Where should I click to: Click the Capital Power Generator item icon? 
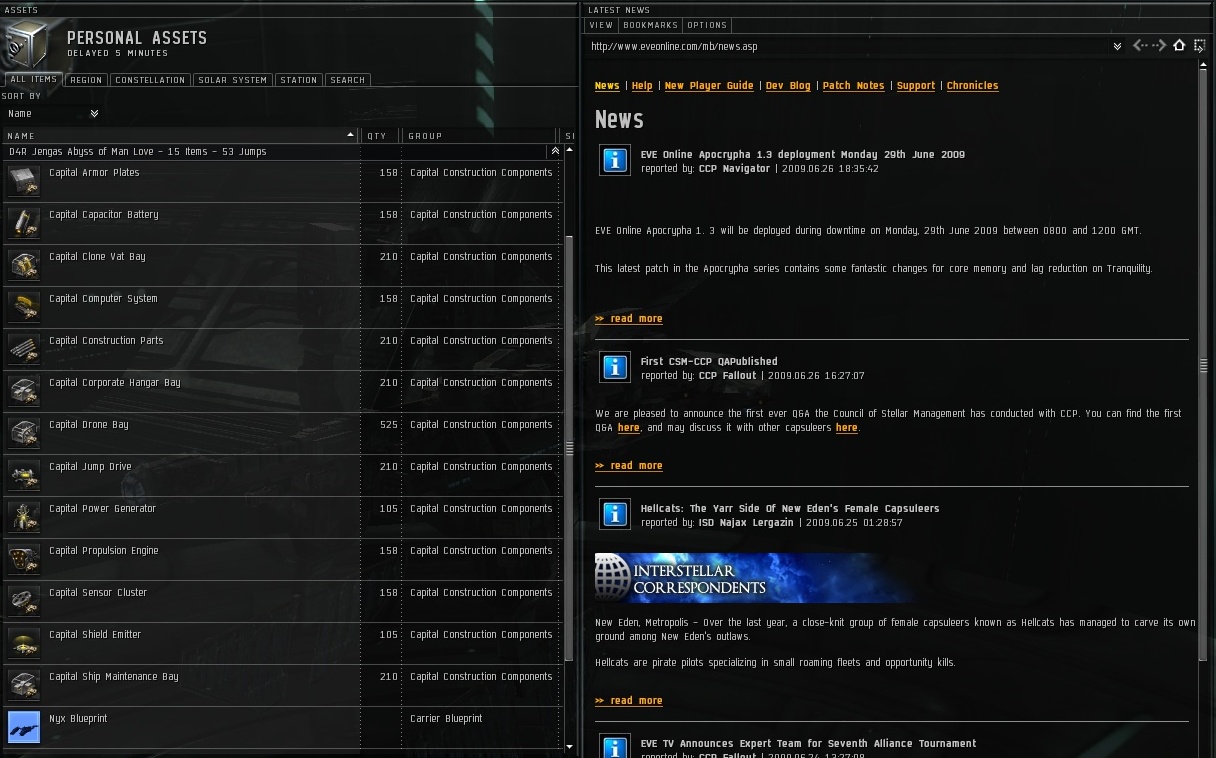click(24, 517)
